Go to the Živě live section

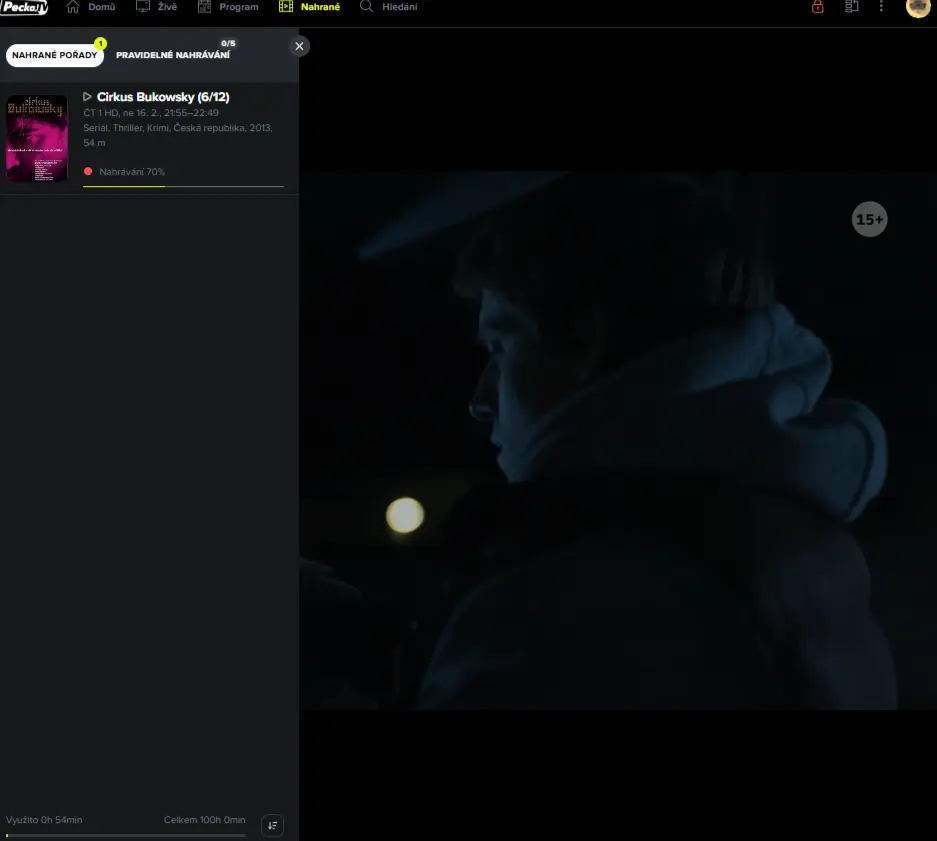[157, 7]
